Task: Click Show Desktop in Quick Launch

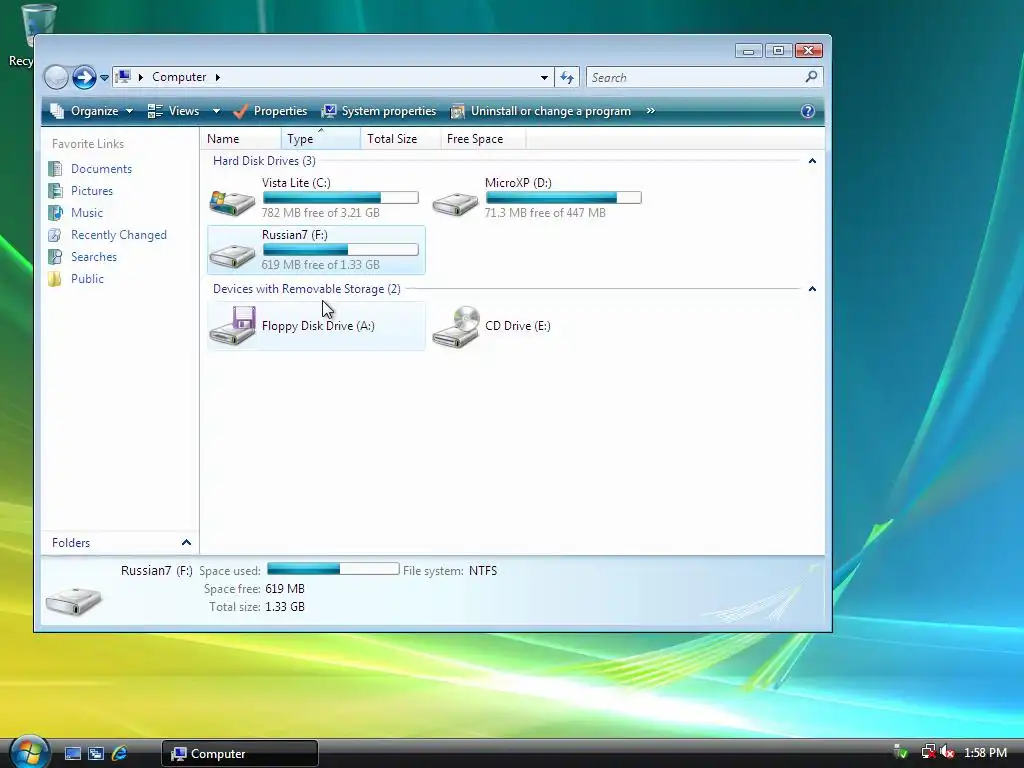Action: [x=72, y=754]
